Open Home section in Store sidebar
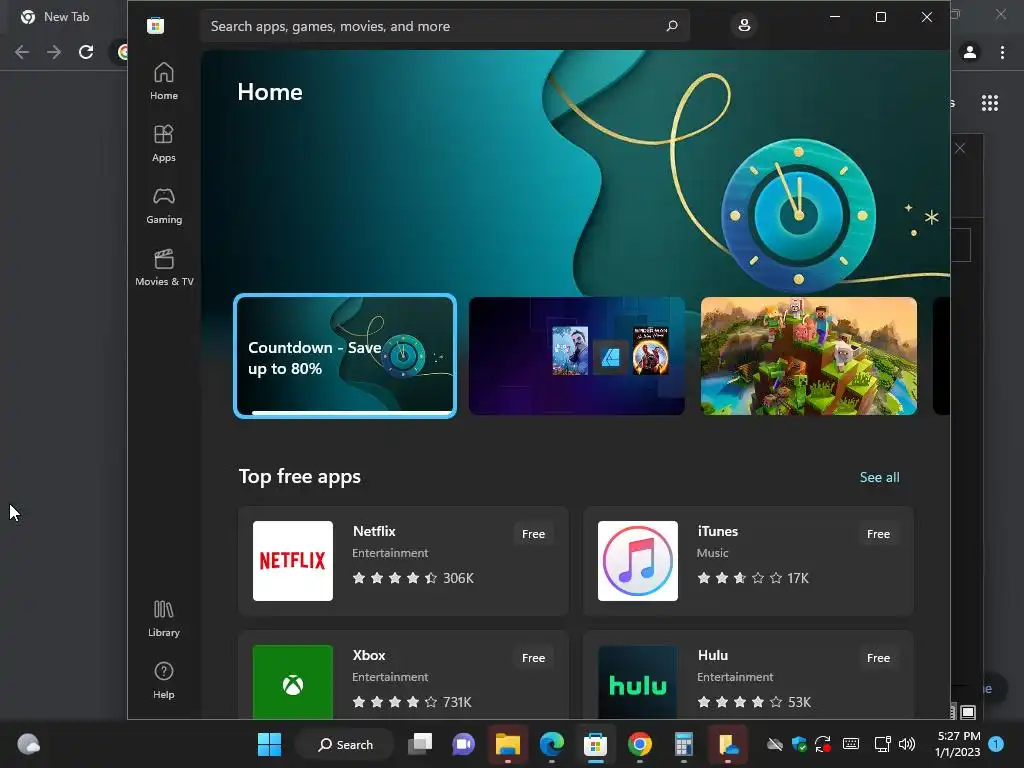The image size is (1024, 768). pos(163,81)
